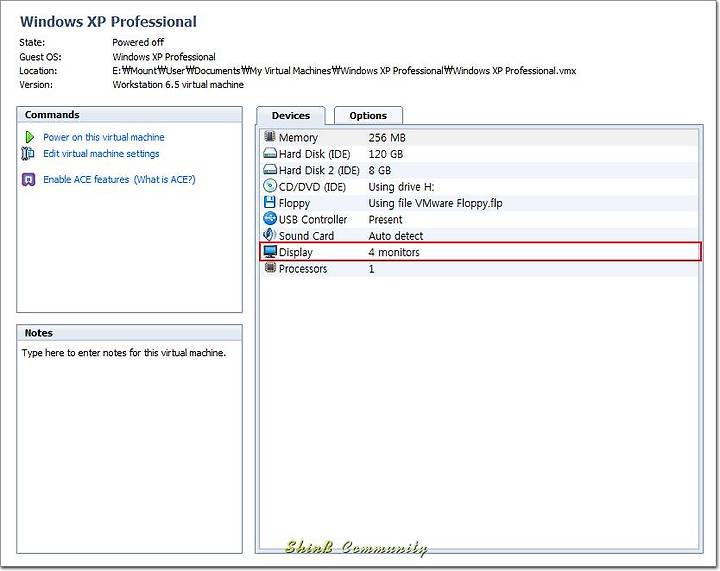This screenshot has height=571, width=720.
Task: Click the green Power on play icon
Action: [29, 137]
